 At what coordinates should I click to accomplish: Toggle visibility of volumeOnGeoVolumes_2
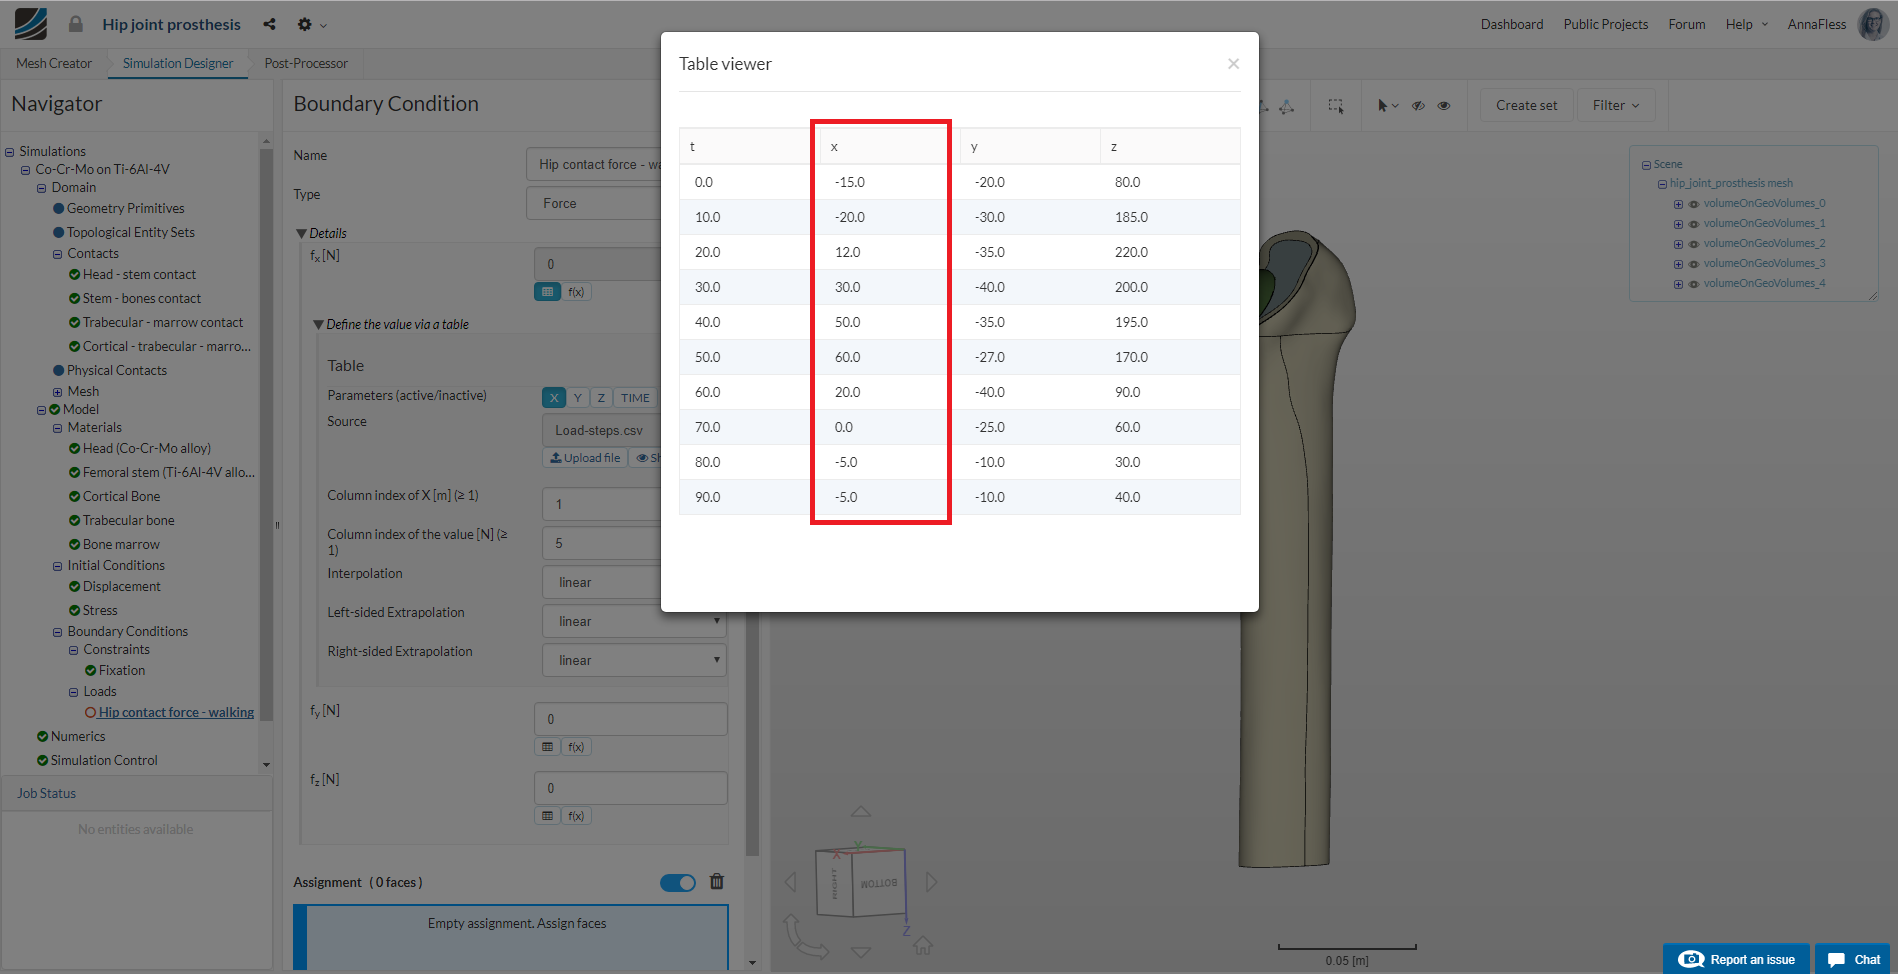[x=1693, y=244]
